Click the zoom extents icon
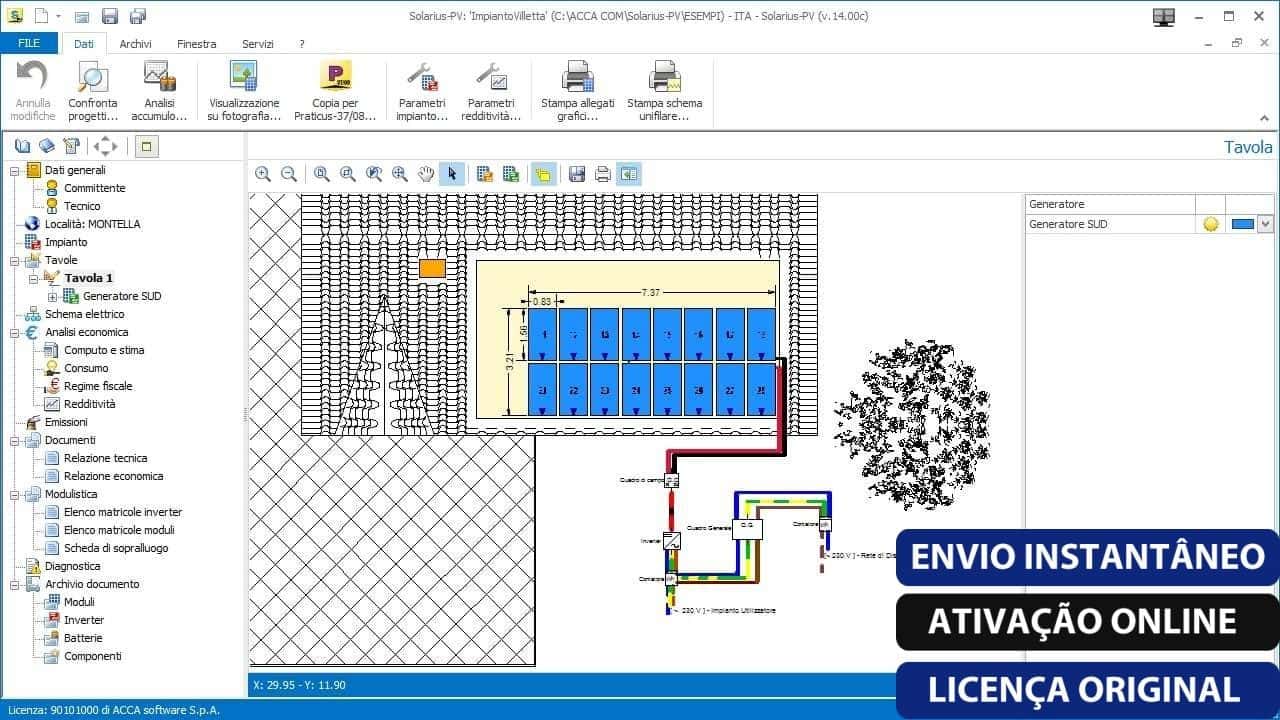Screen dimensions: 1280x720 [x=400, y=174]
